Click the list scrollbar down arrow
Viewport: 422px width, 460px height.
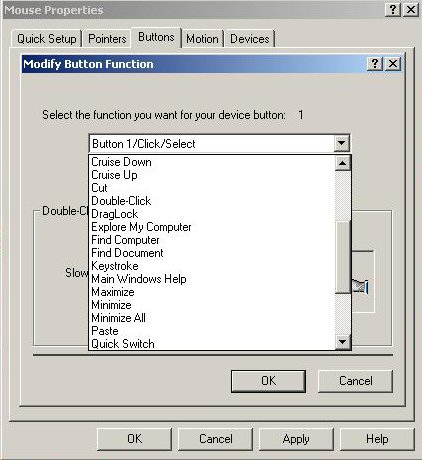point(342,342)
